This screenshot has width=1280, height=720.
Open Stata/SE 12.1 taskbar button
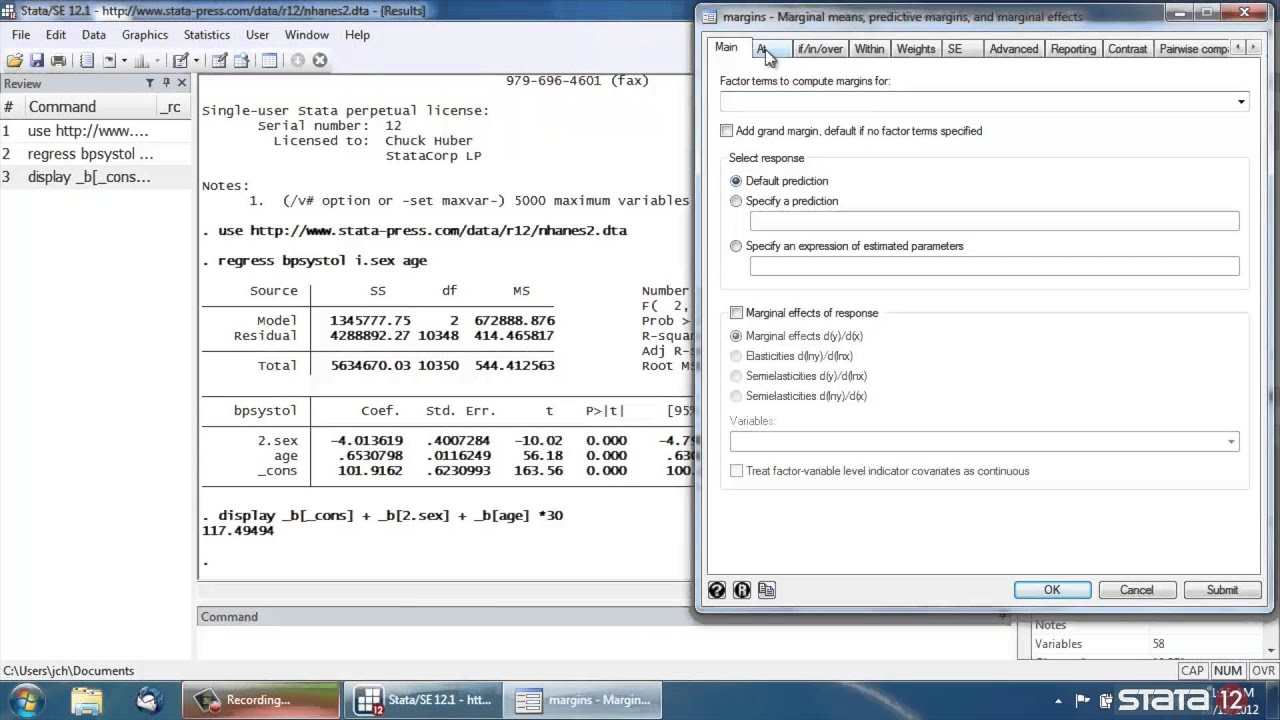(425, 700)
